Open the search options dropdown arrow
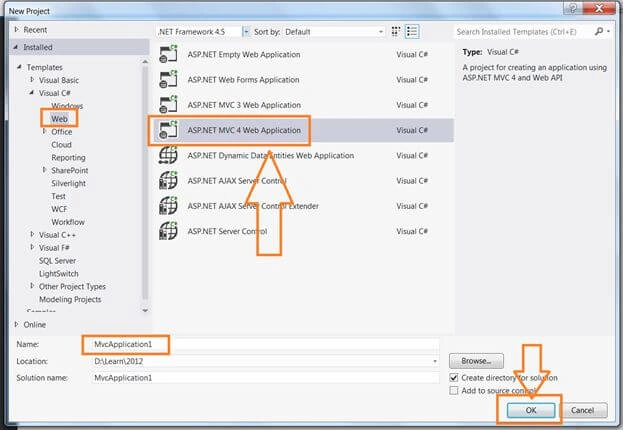The height and width of the screenshot is (430, 623). tap(609, 31)
